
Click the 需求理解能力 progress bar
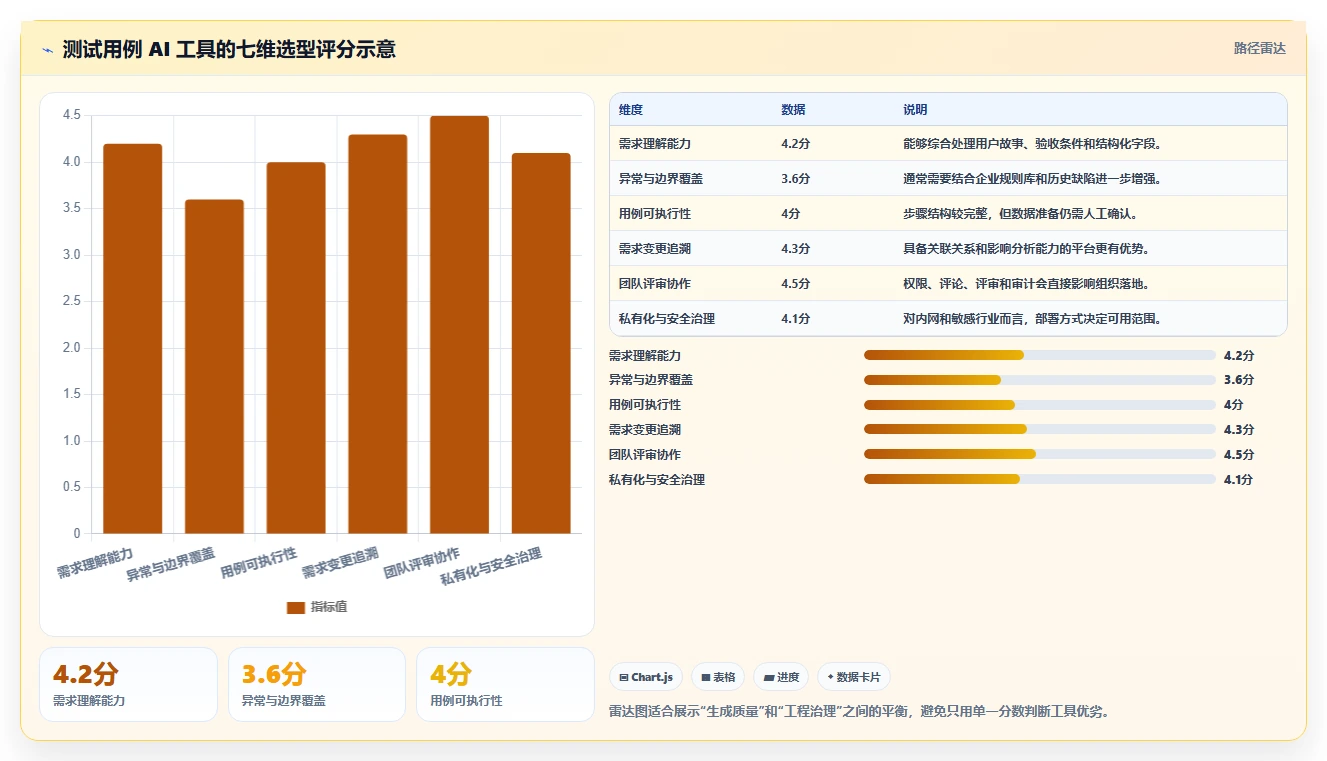tap(1040, 355)
